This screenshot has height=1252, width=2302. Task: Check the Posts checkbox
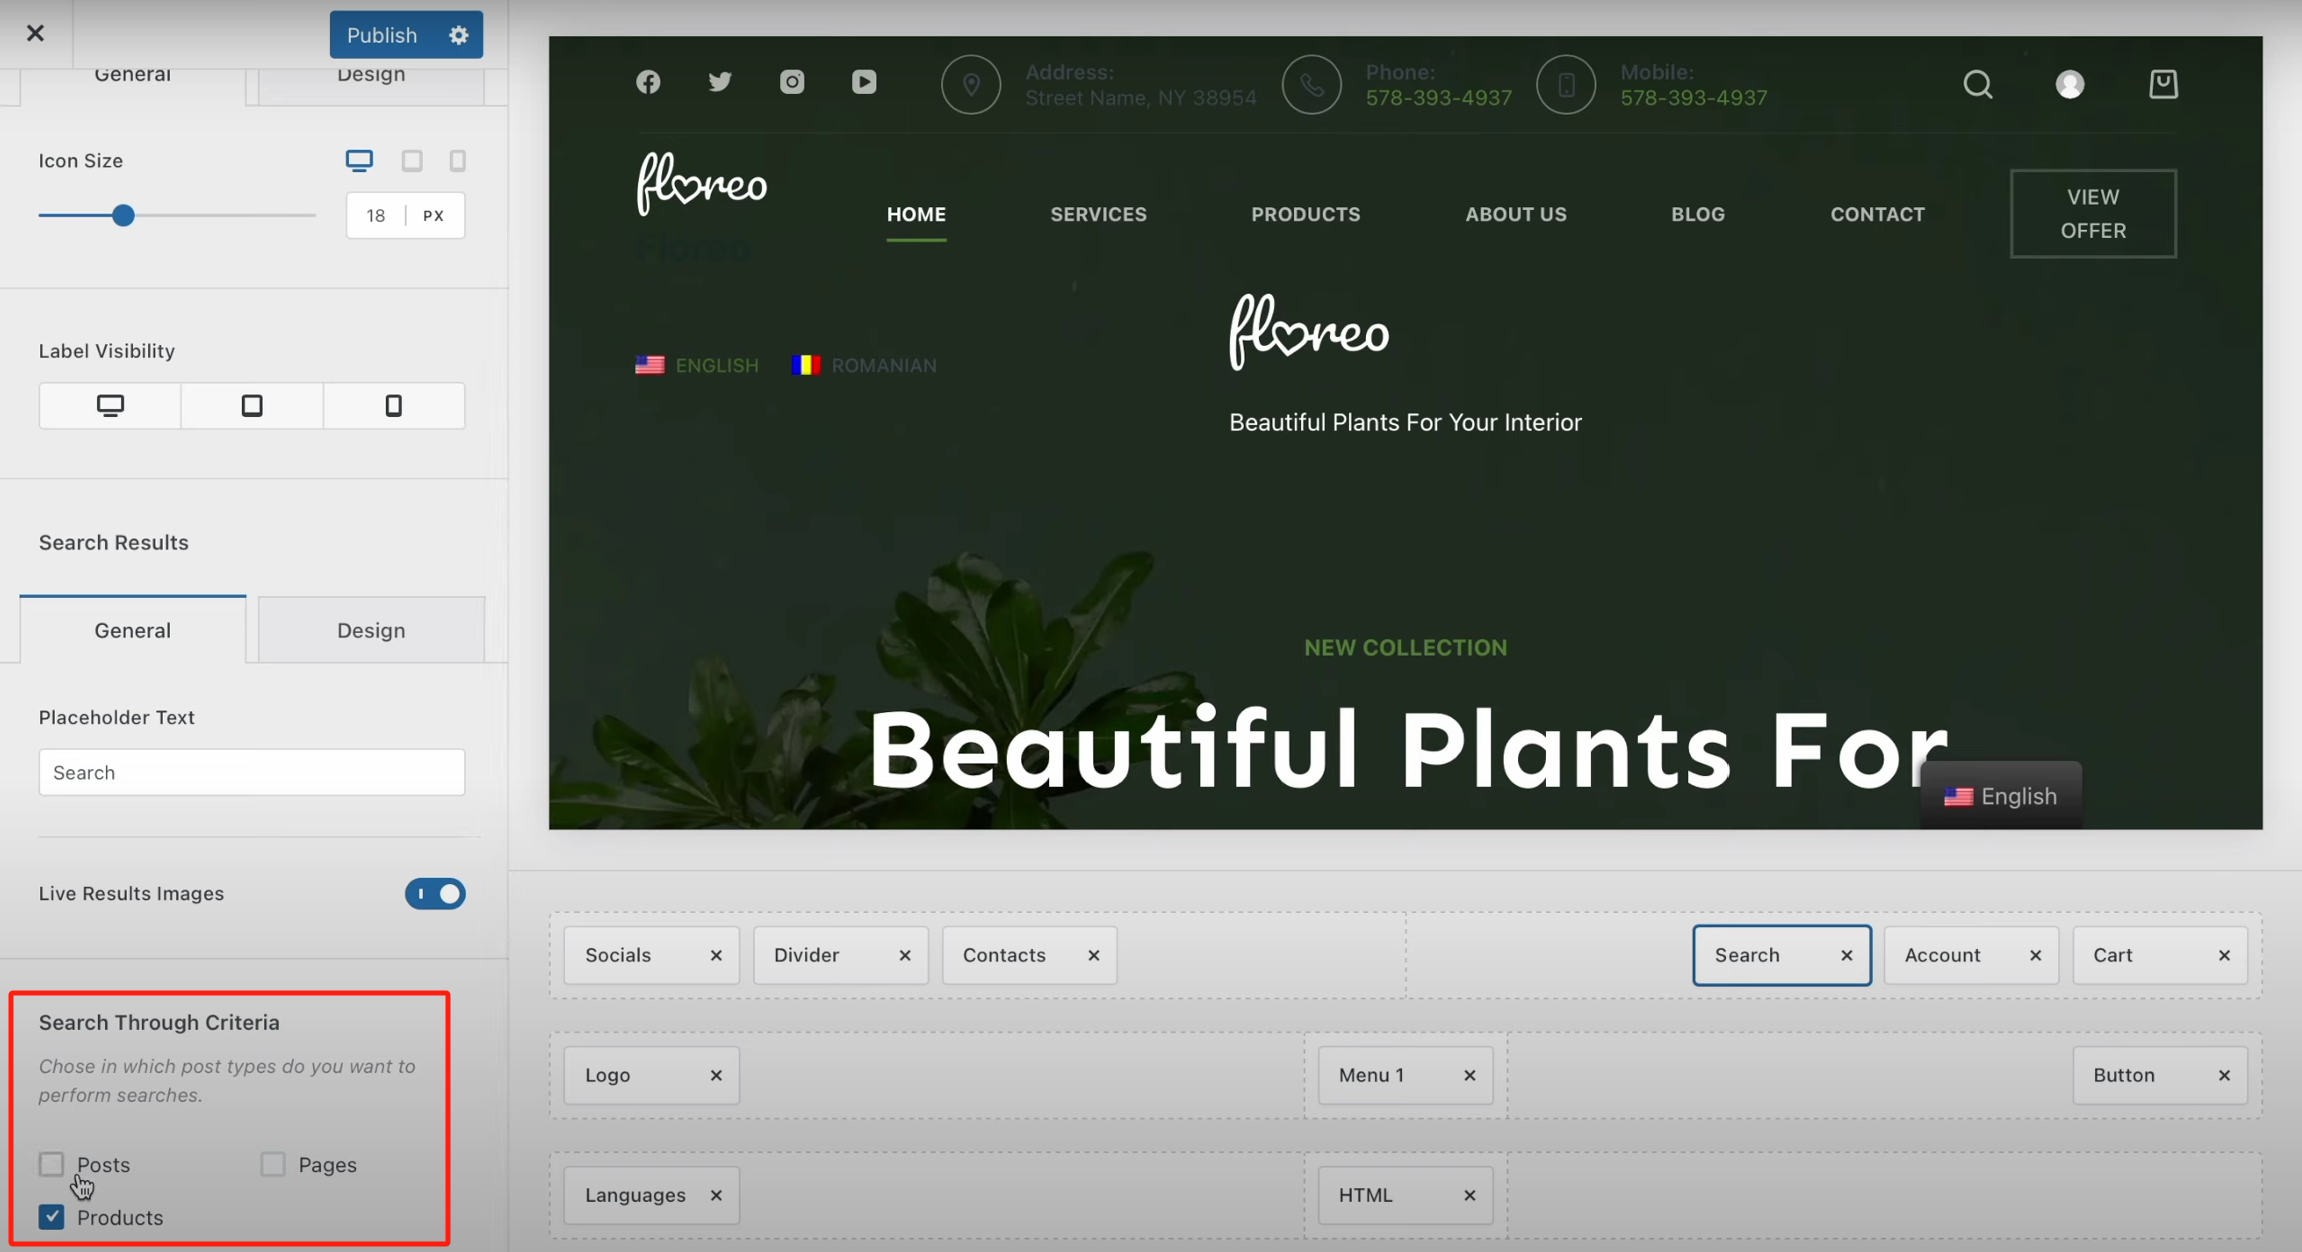click(x=52, y=1164)
